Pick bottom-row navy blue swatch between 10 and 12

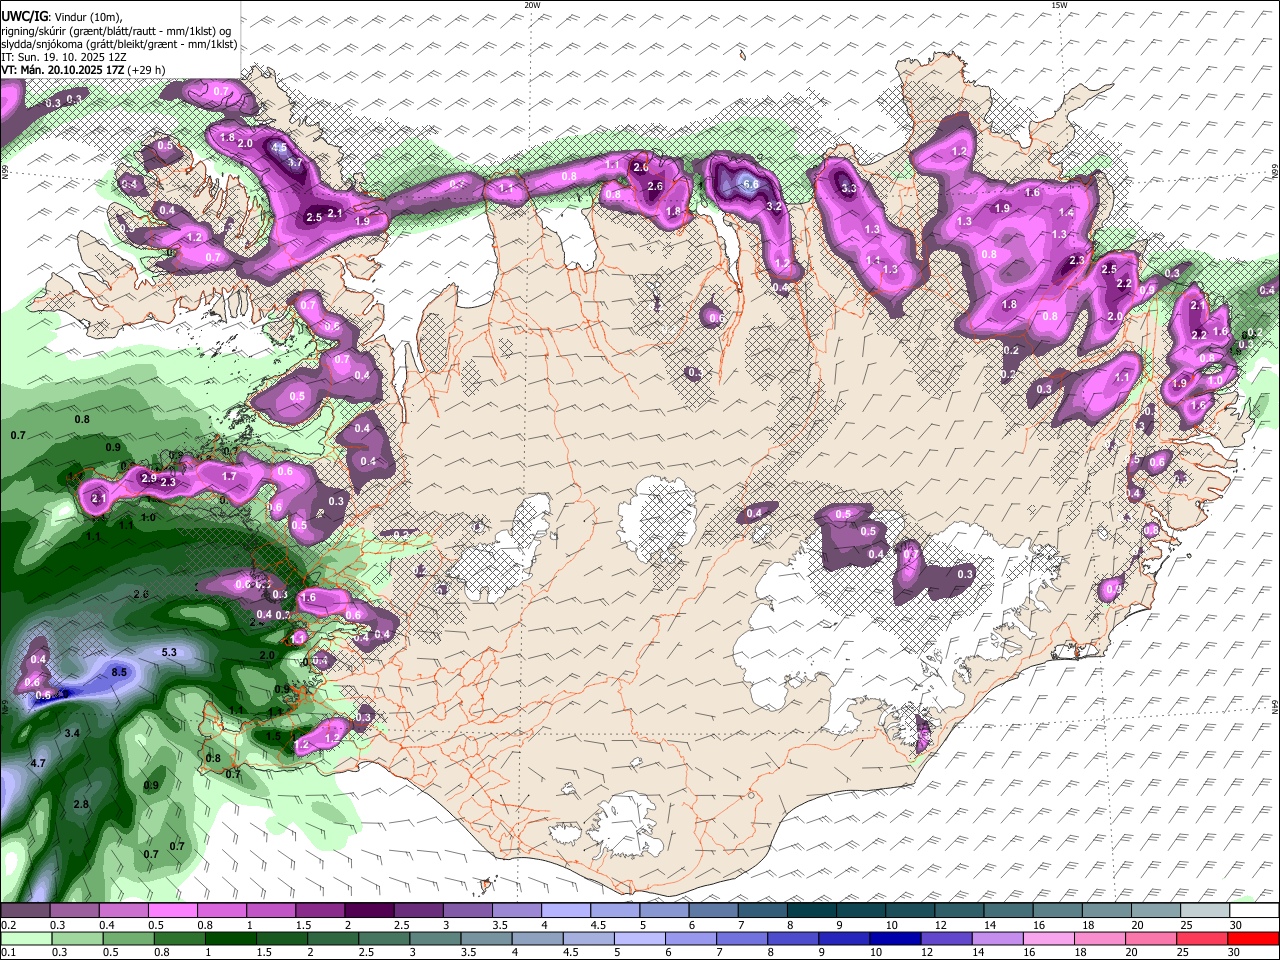893,939
